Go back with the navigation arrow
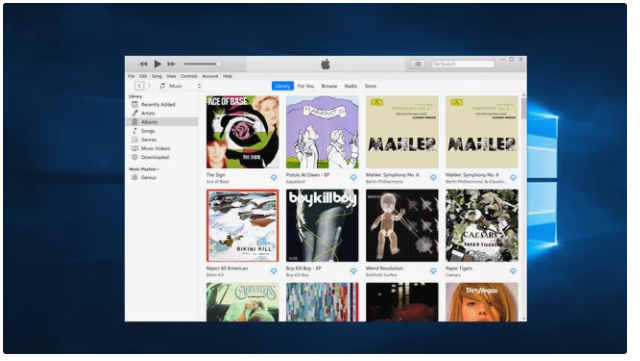 point(140,86)
